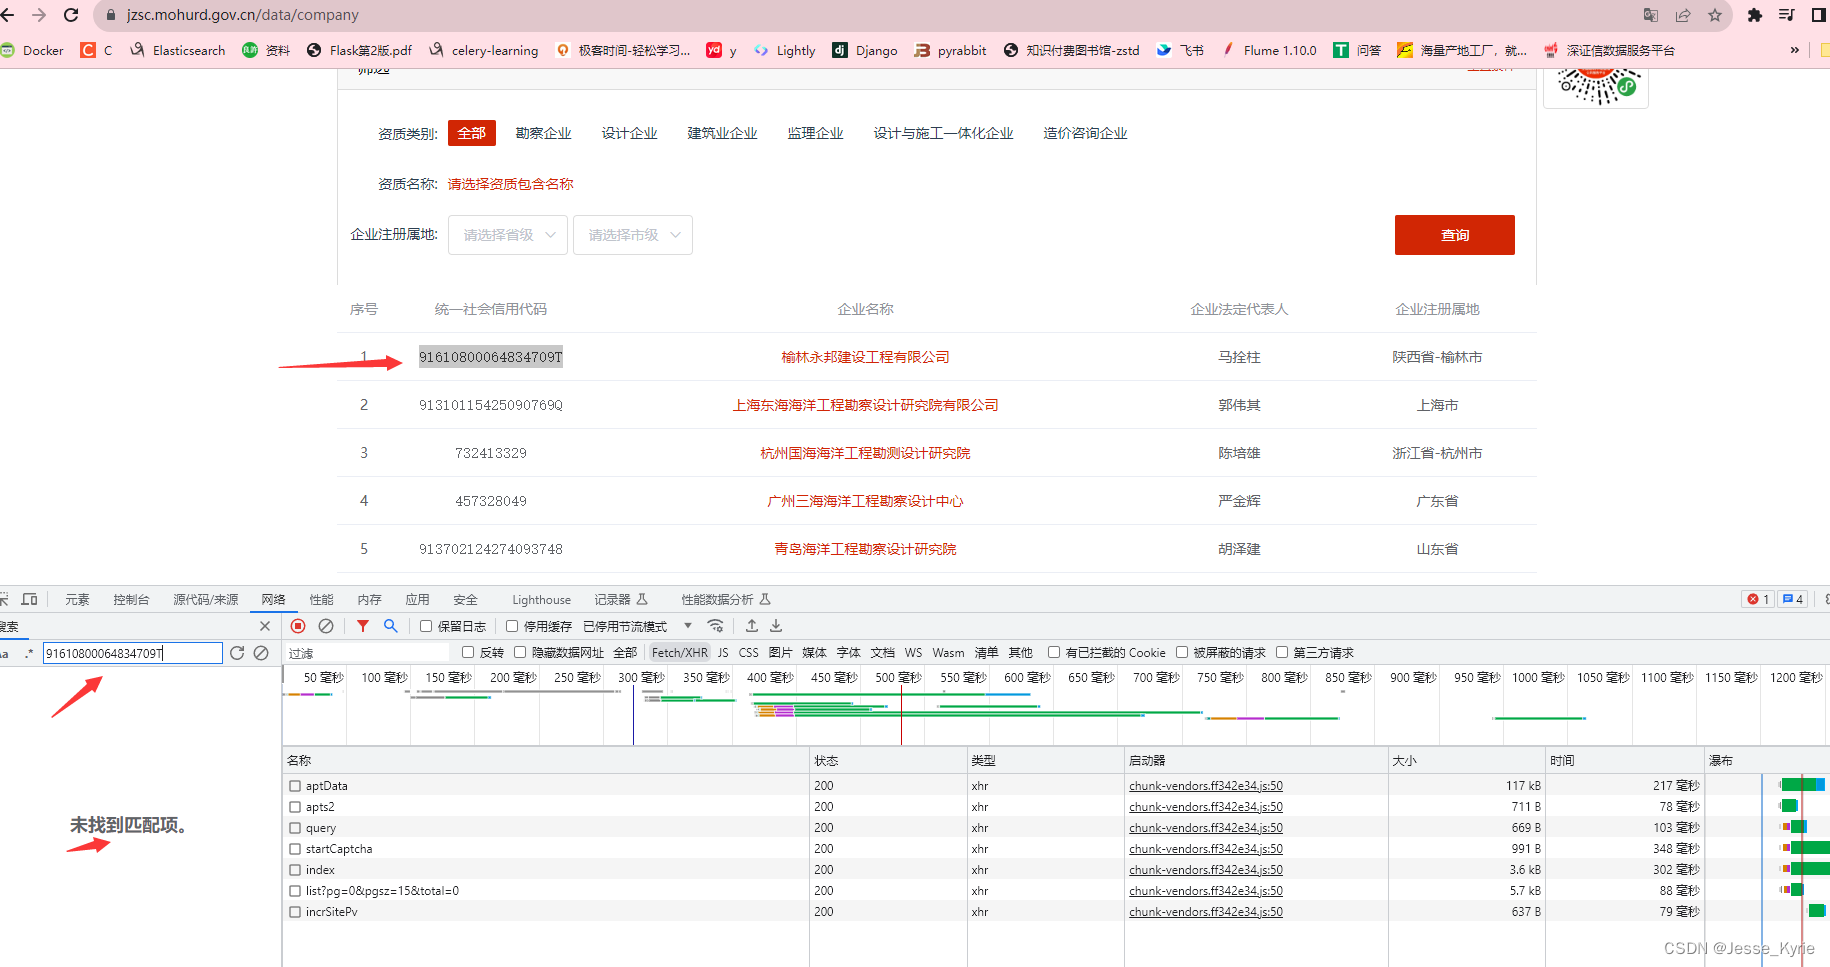Open the translate page icon in address bar
Image resolution: width=1830 pixels, height=967 pixels.
(1651, 15)
